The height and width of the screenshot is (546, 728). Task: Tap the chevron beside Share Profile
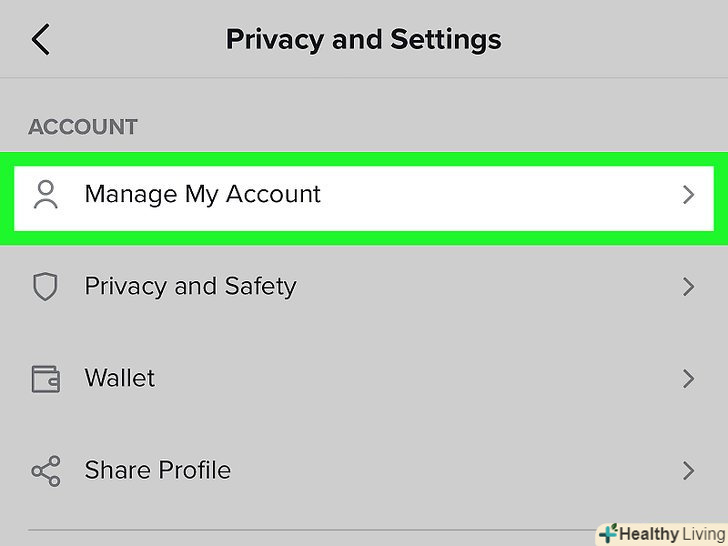point(688,471)
